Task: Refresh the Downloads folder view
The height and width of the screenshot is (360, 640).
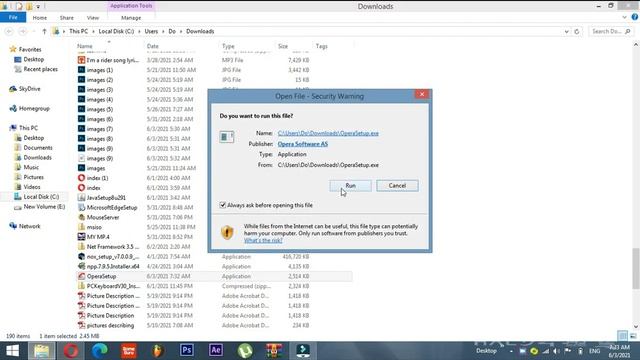Action: click(577, 31)
